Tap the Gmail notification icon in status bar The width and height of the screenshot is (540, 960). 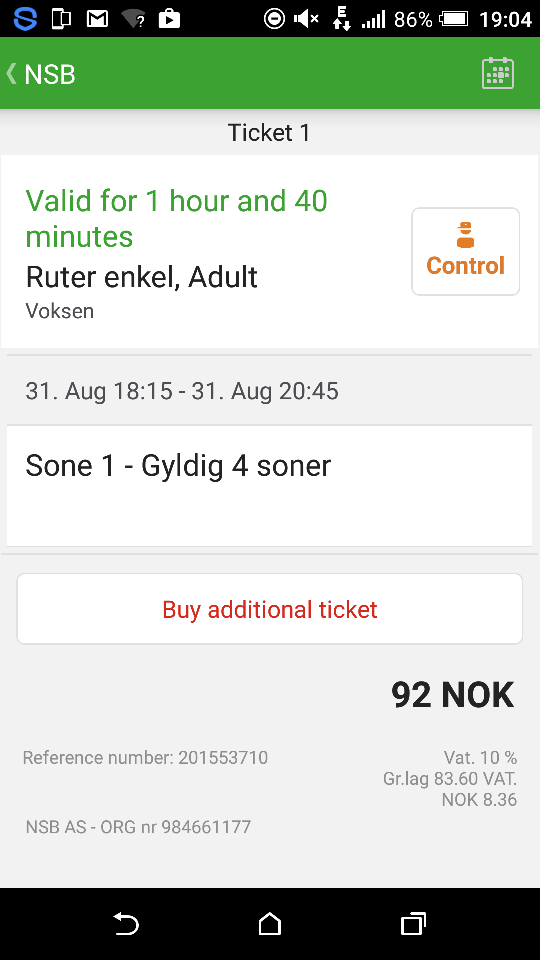tap(97, 19)
